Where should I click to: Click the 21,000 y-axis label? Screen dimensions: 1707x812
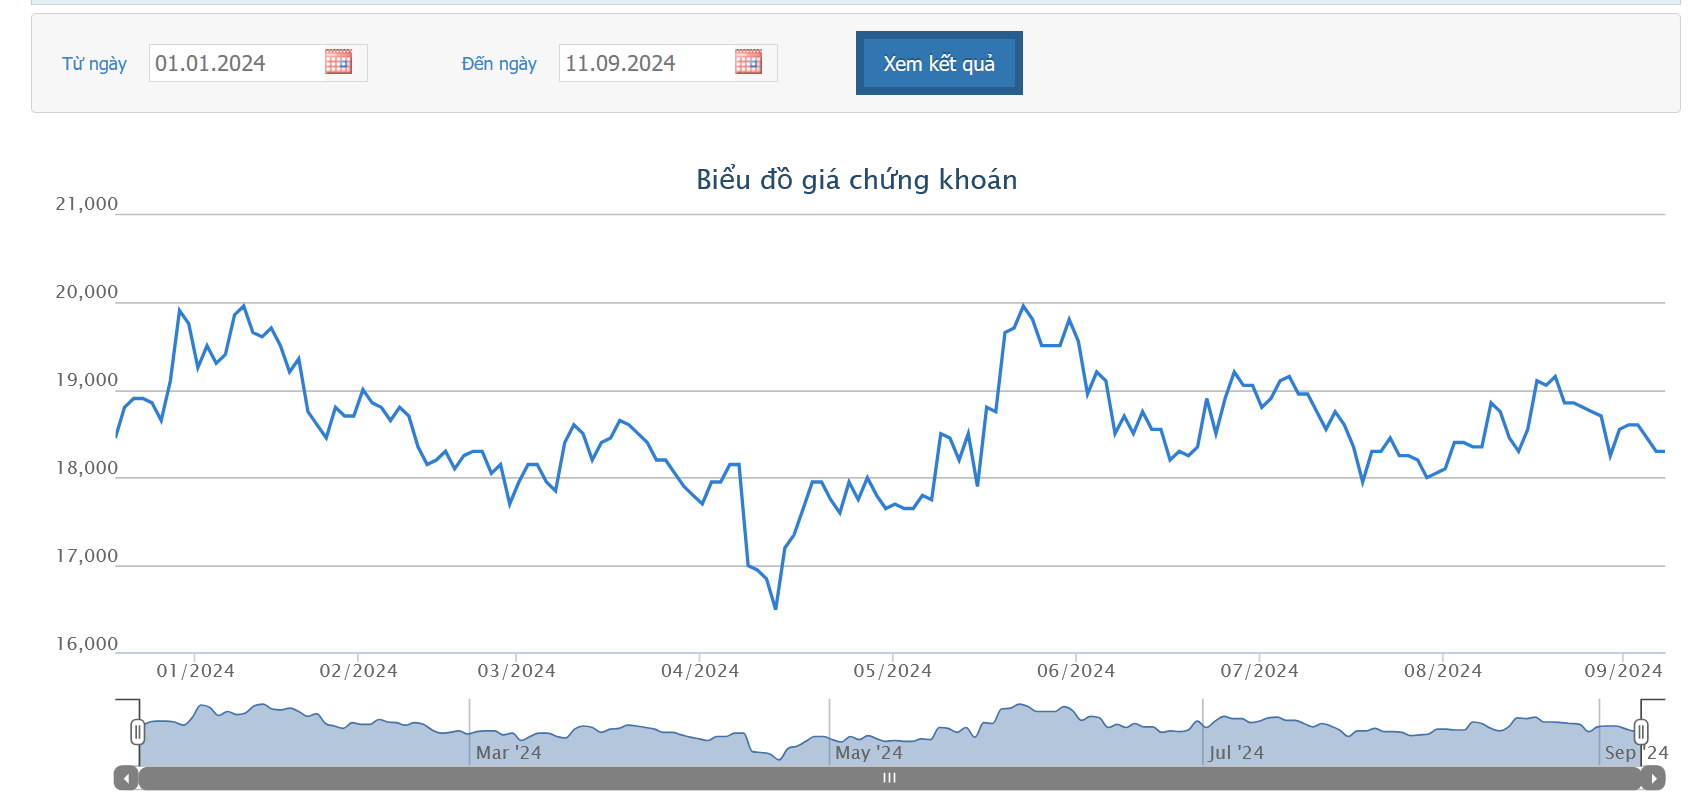click(86, 204)
